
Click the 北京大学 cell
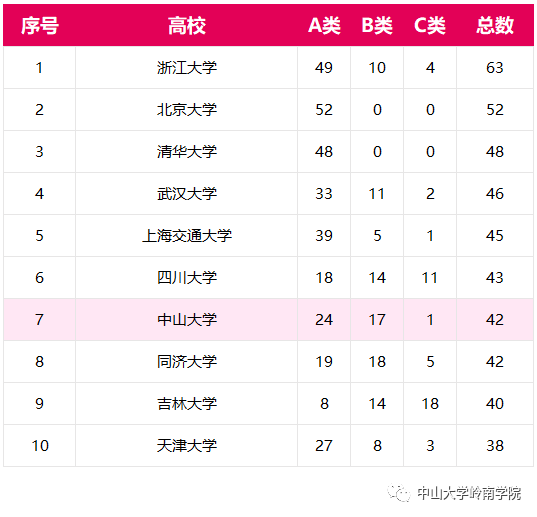coord(187,110)
